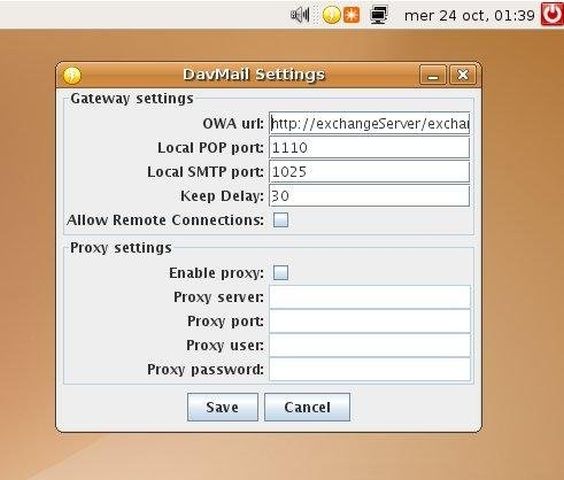Click the date and time clock

pos(469,15)
